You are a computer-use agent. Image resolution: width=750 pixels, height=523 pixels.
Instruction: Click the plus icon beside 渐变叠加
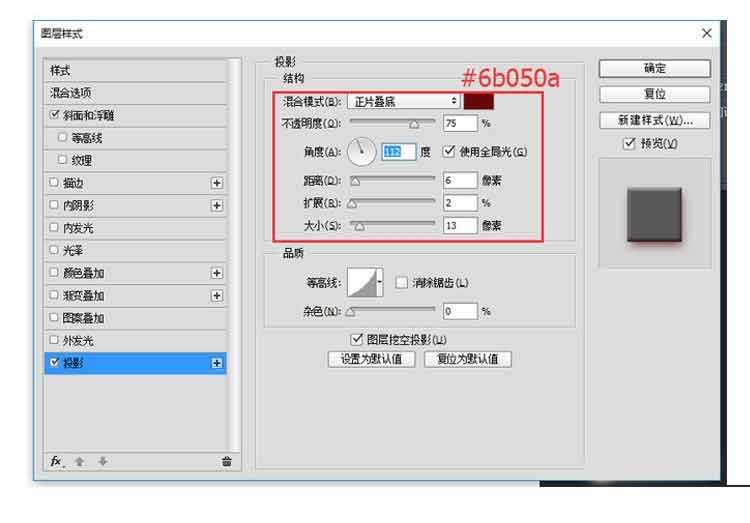(216, 295)
